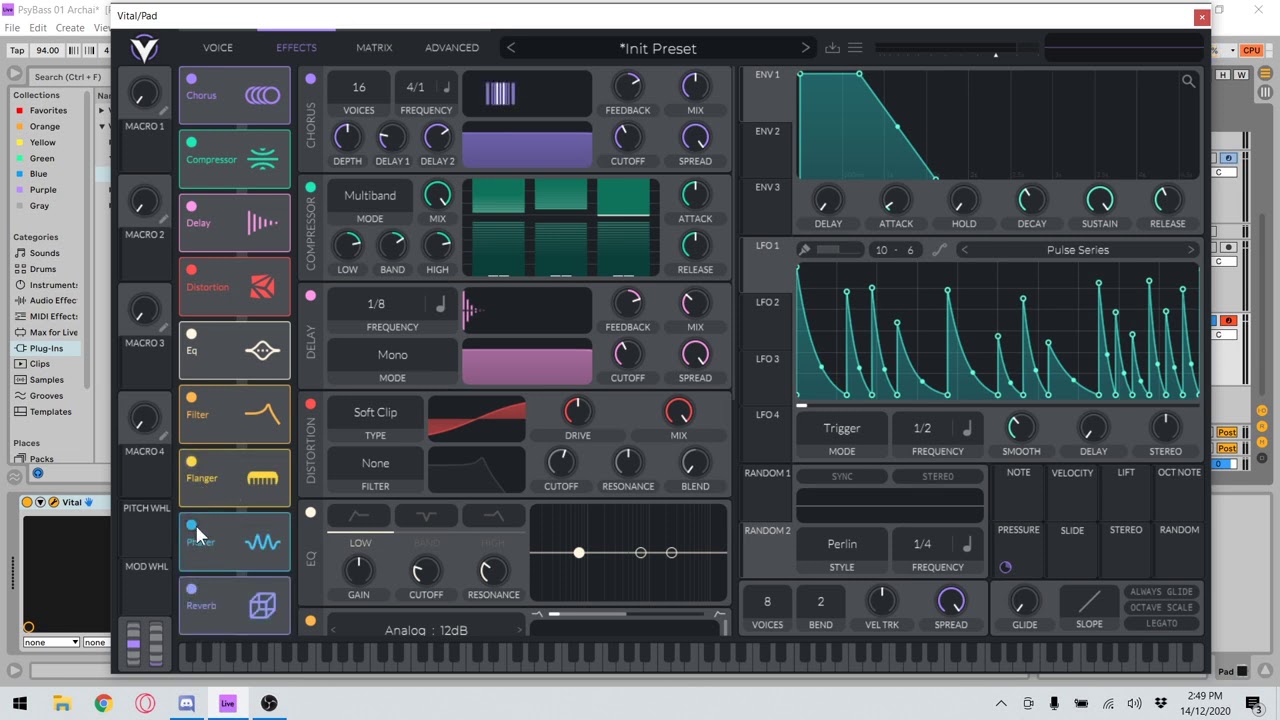Open the first 'none' dropdown in Live's Vital device
1280x720 pixels.
pyautogui.click(x=50, y=642)
